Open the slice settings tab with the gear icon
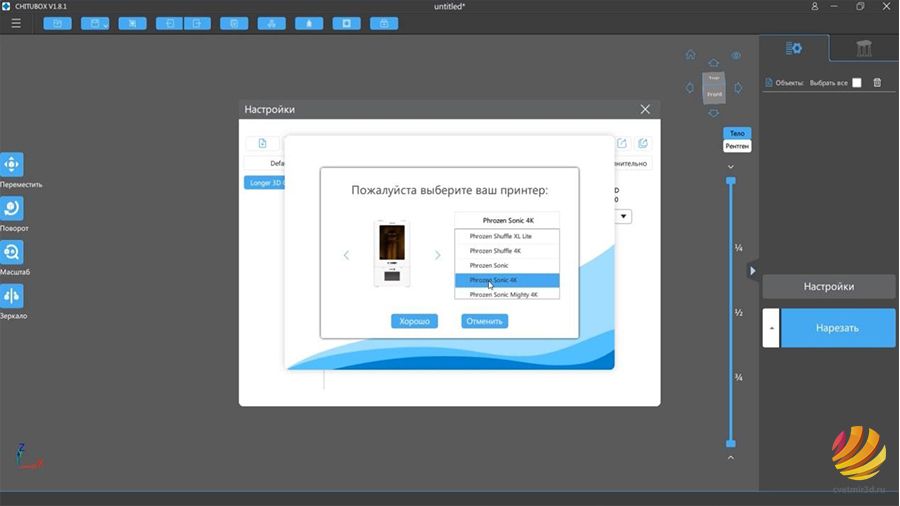This screenshot has height=506, width=900. pyautogui.click(x=794, y=48)
